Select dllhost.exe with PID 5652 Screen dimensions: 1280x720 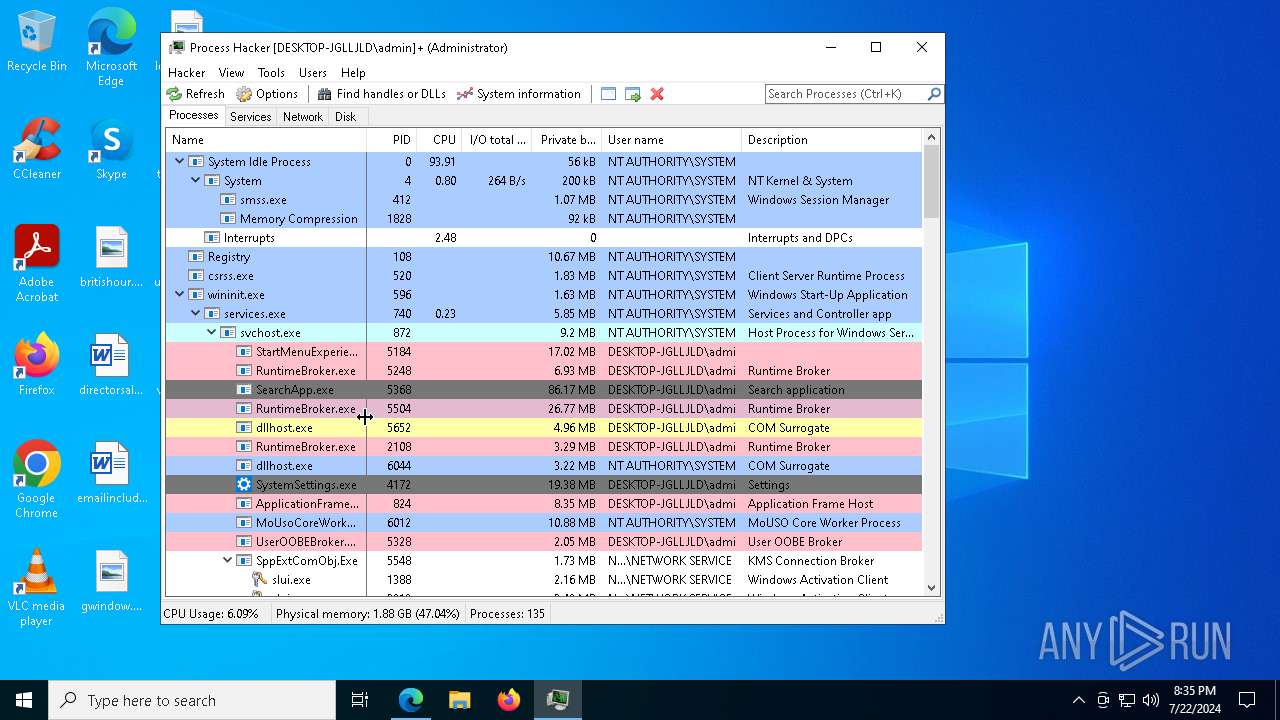544,427
